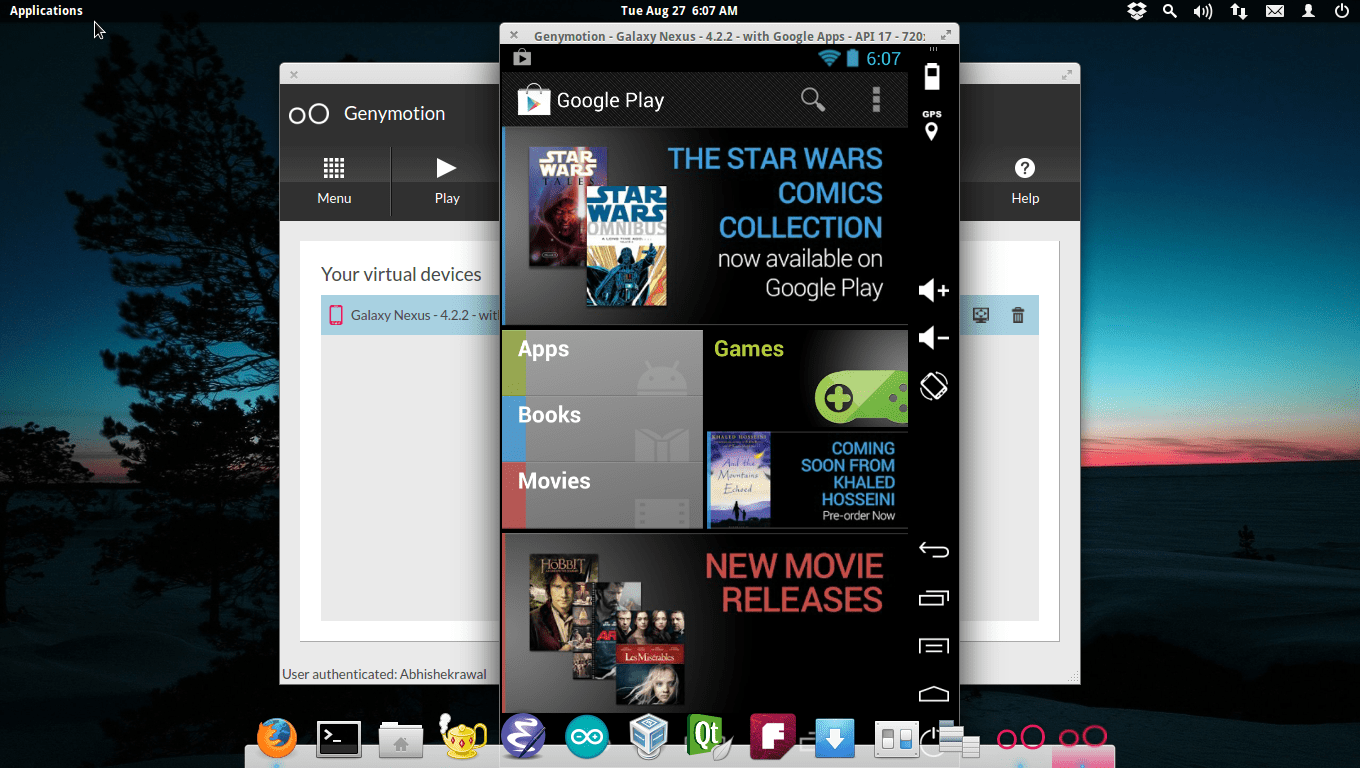Launch Arduino IDE from the dock
Viewport: 1360px width, 768px height.
pos(586,739)
